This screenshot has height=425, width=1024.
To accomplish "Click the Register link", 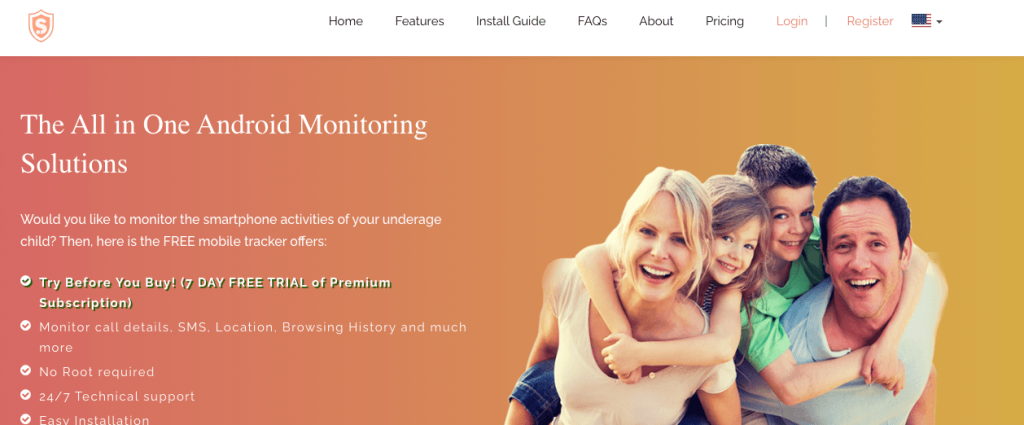I will pos(870,21).
